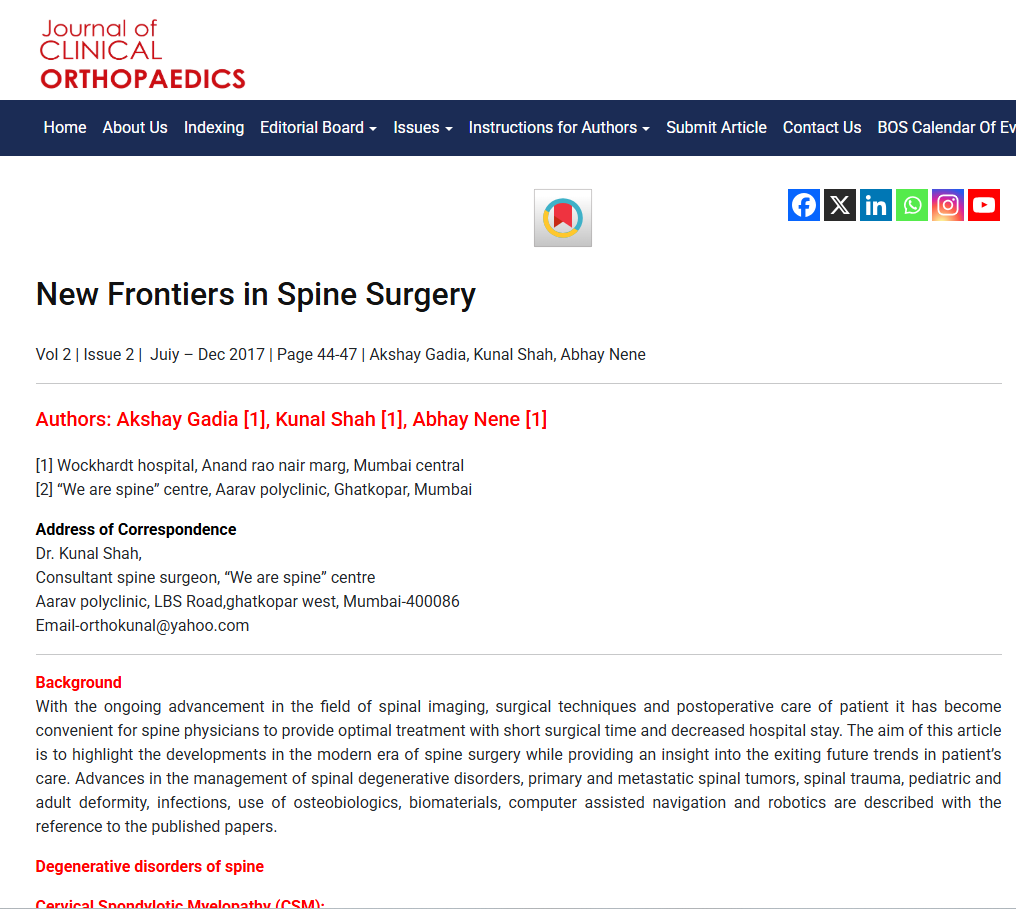Open the Instagram icon link
This screenshot has height=909, width=1016.
[x=948, y=205]
